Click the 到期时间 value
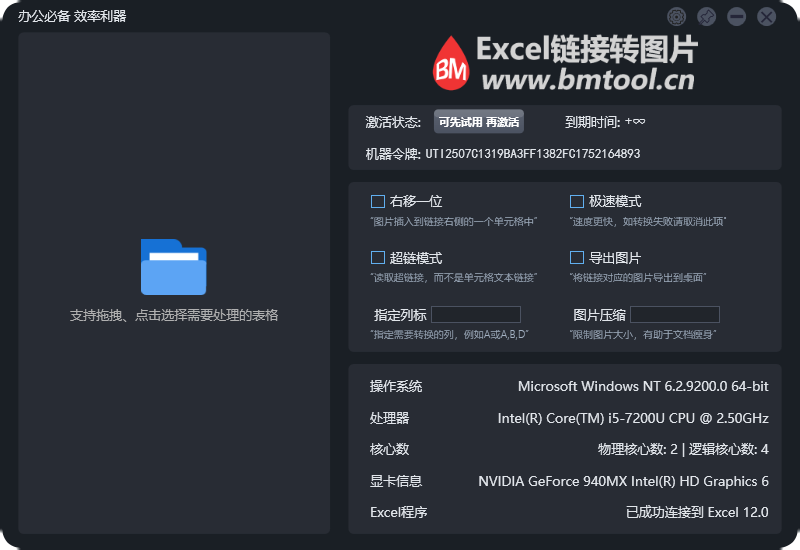Viewport: 800px width, 550px height. pyautogui.click(x=635, y=122)
